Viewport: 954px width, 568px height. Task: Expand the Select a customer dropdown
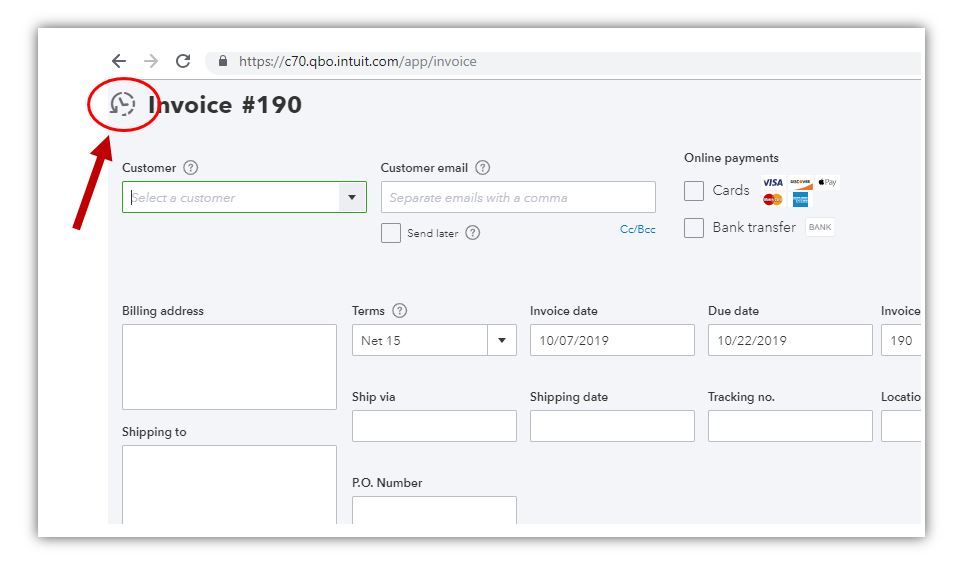(x=351, y=197)
